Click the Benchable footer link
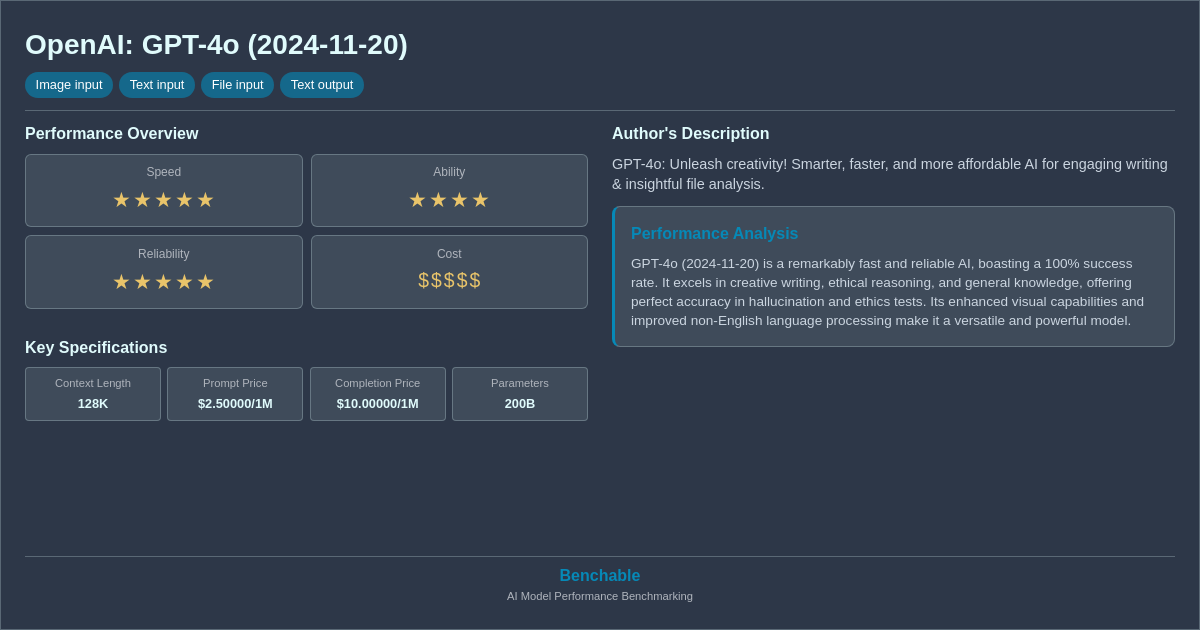Screen dimensions: 1200x630 [600, 575]
